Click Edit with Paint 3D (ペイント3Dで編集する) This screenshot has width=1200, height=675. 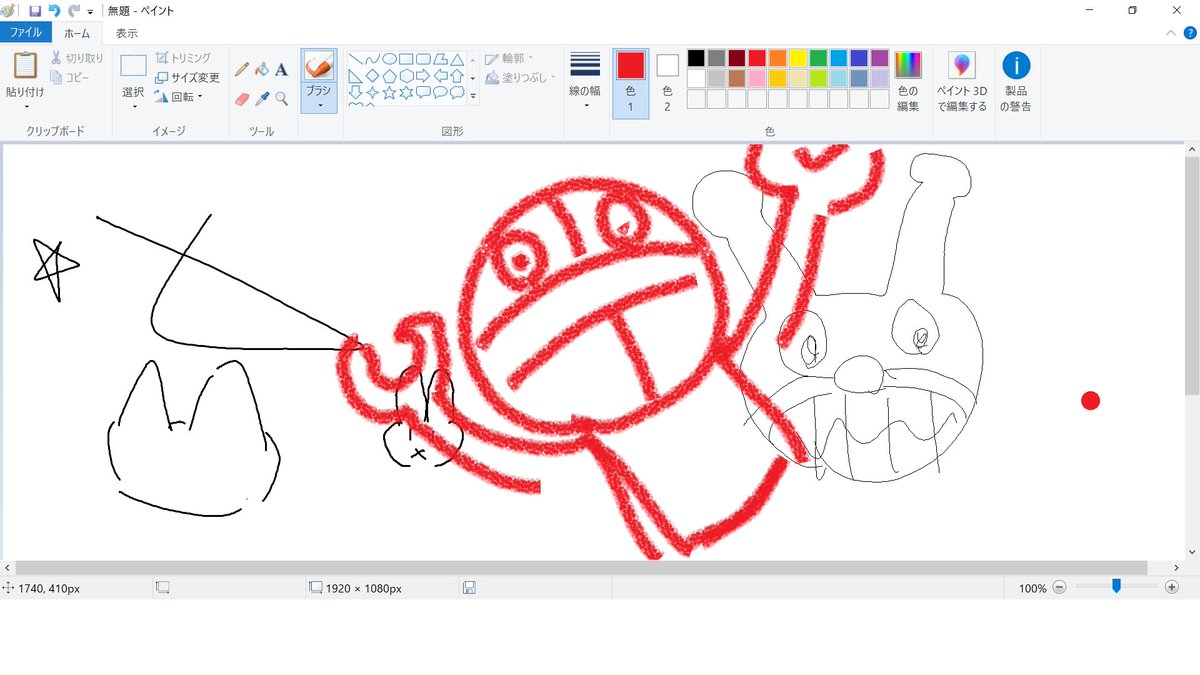pyautogui.click(x=962, y=81)
